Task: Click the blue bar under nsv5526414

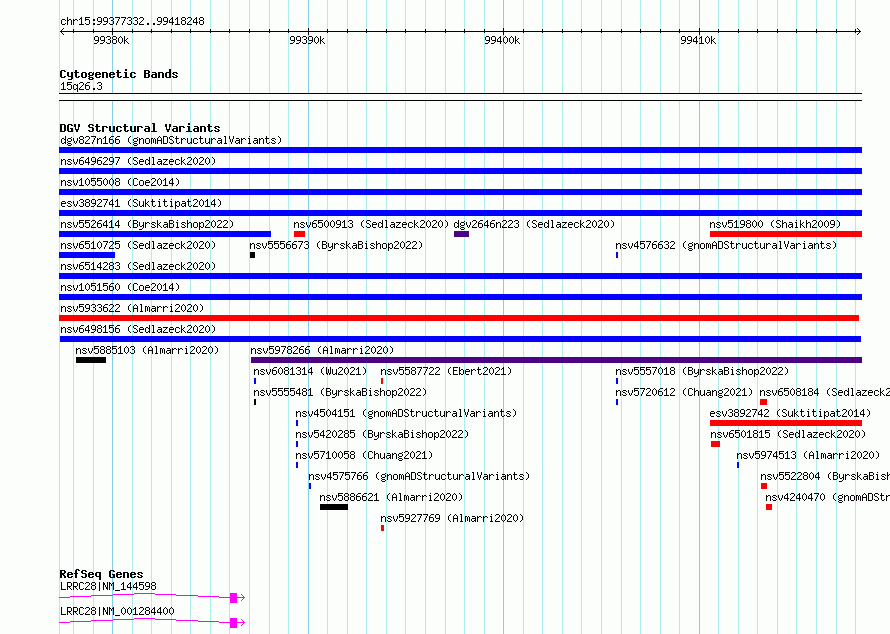Action: [x=165, y=234]
